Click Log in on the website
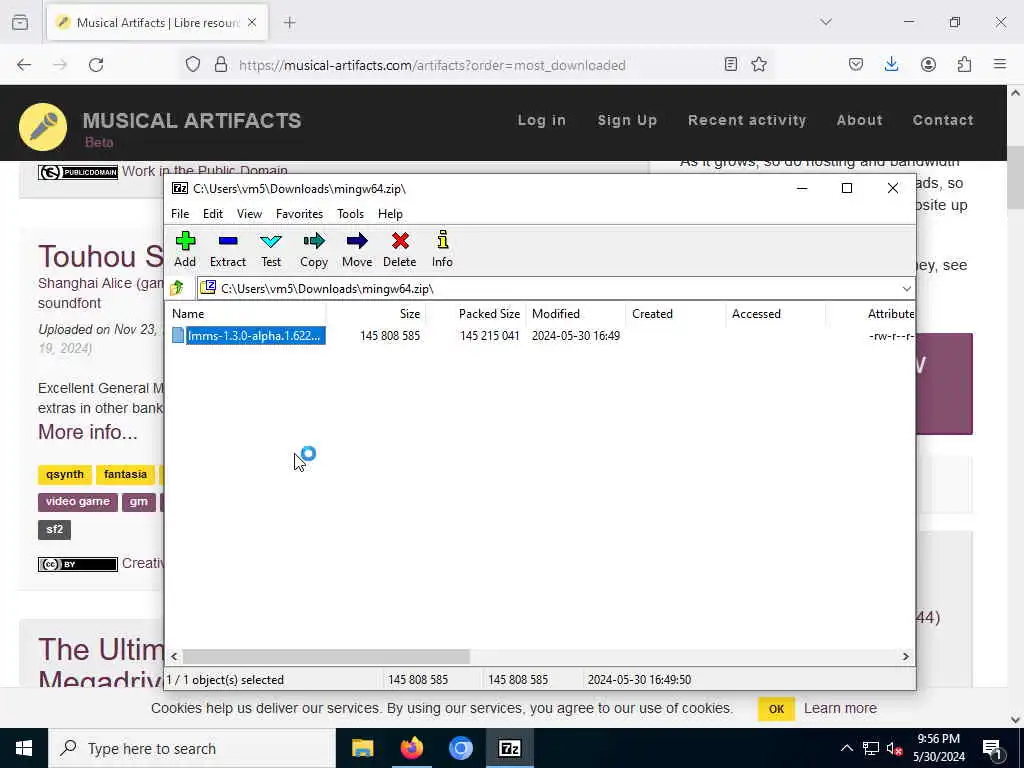The width and height of the screenshot is (1024, 768). tap(541, 120)
